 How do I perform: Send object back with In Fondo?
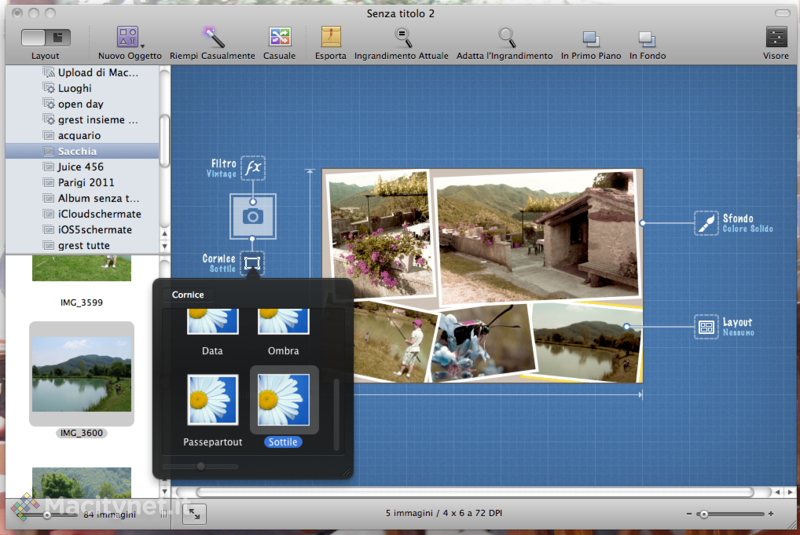pyautogui.click(x=647, y=38)
